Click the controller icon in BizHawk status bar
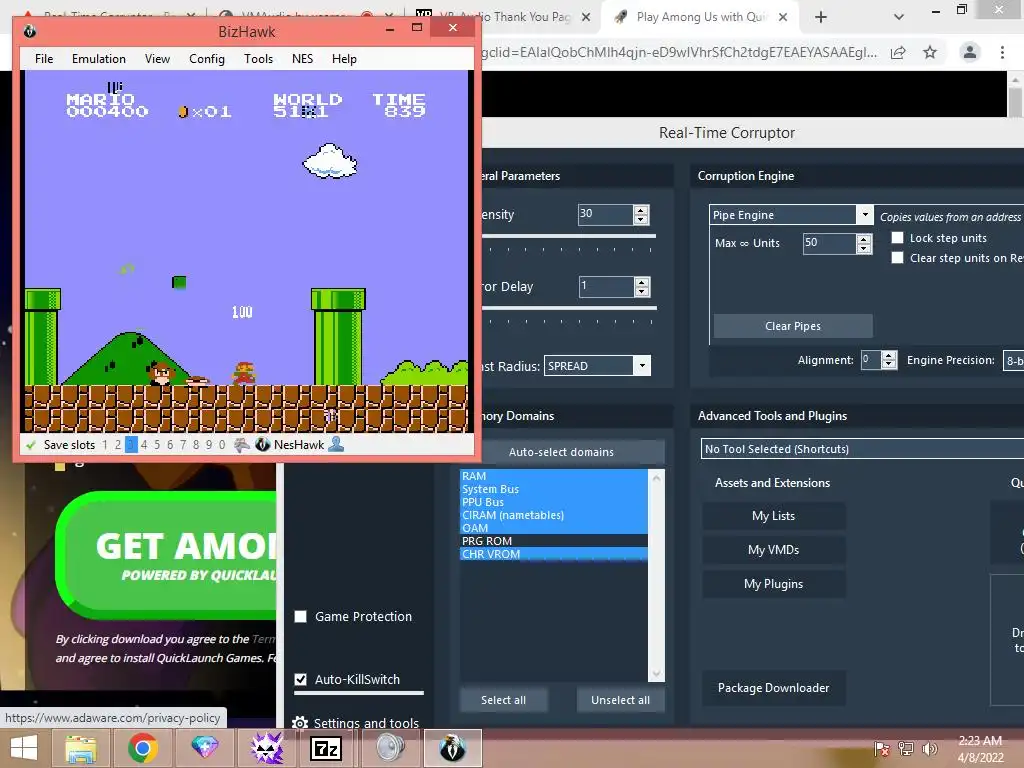This screenshot has height=768, width=1024. pos(242,445)
